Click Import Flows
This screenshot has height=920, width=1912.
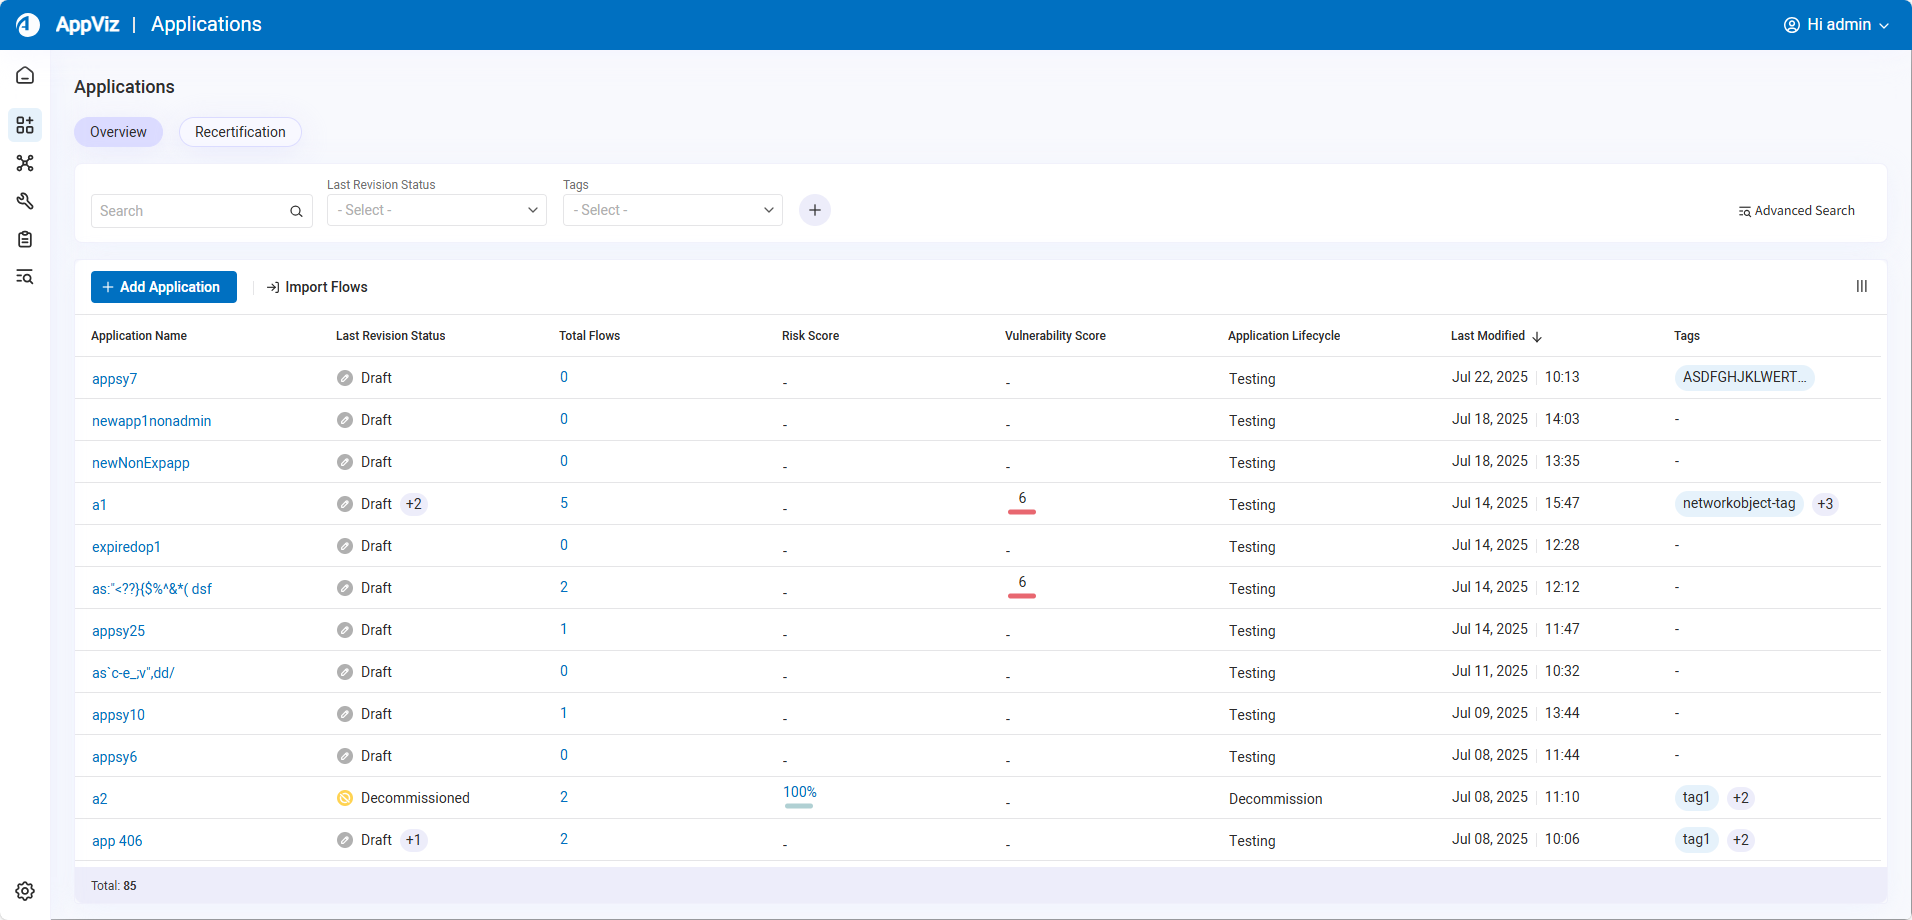[318, 287]
